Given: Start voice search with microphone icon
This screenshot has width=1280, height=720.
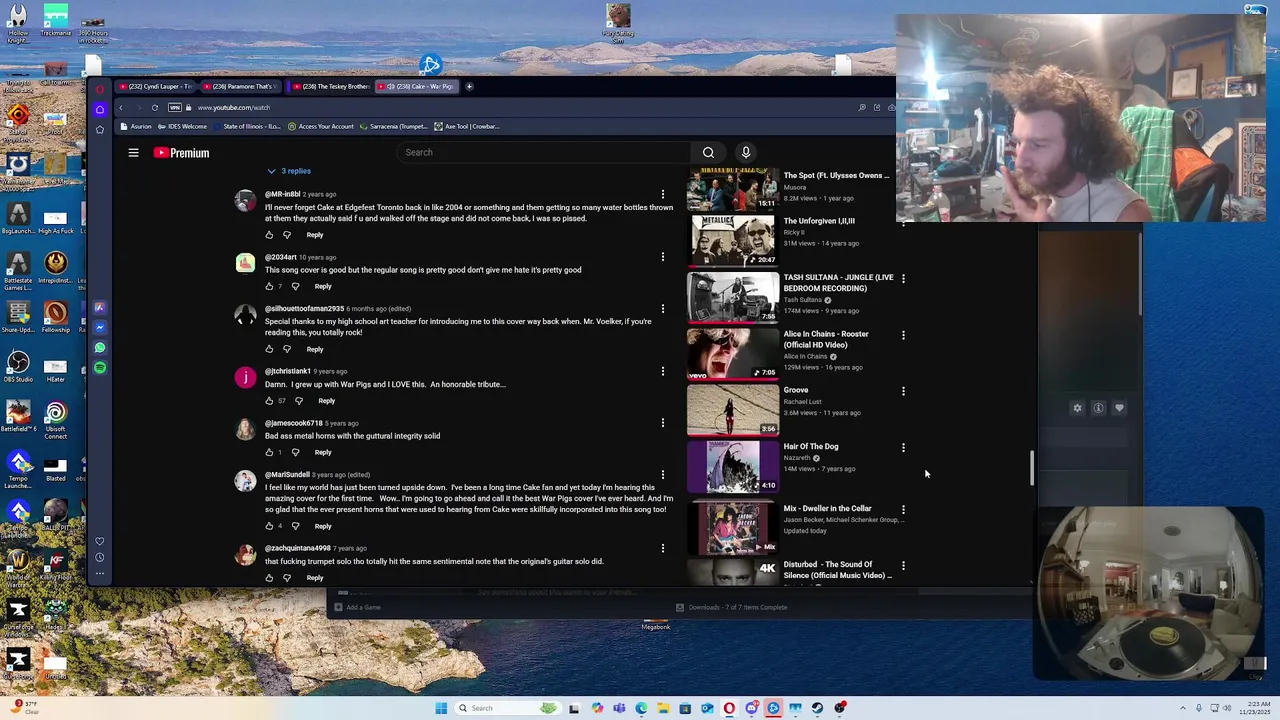Looking at the screenshot, I should click(x=745, y=152).
